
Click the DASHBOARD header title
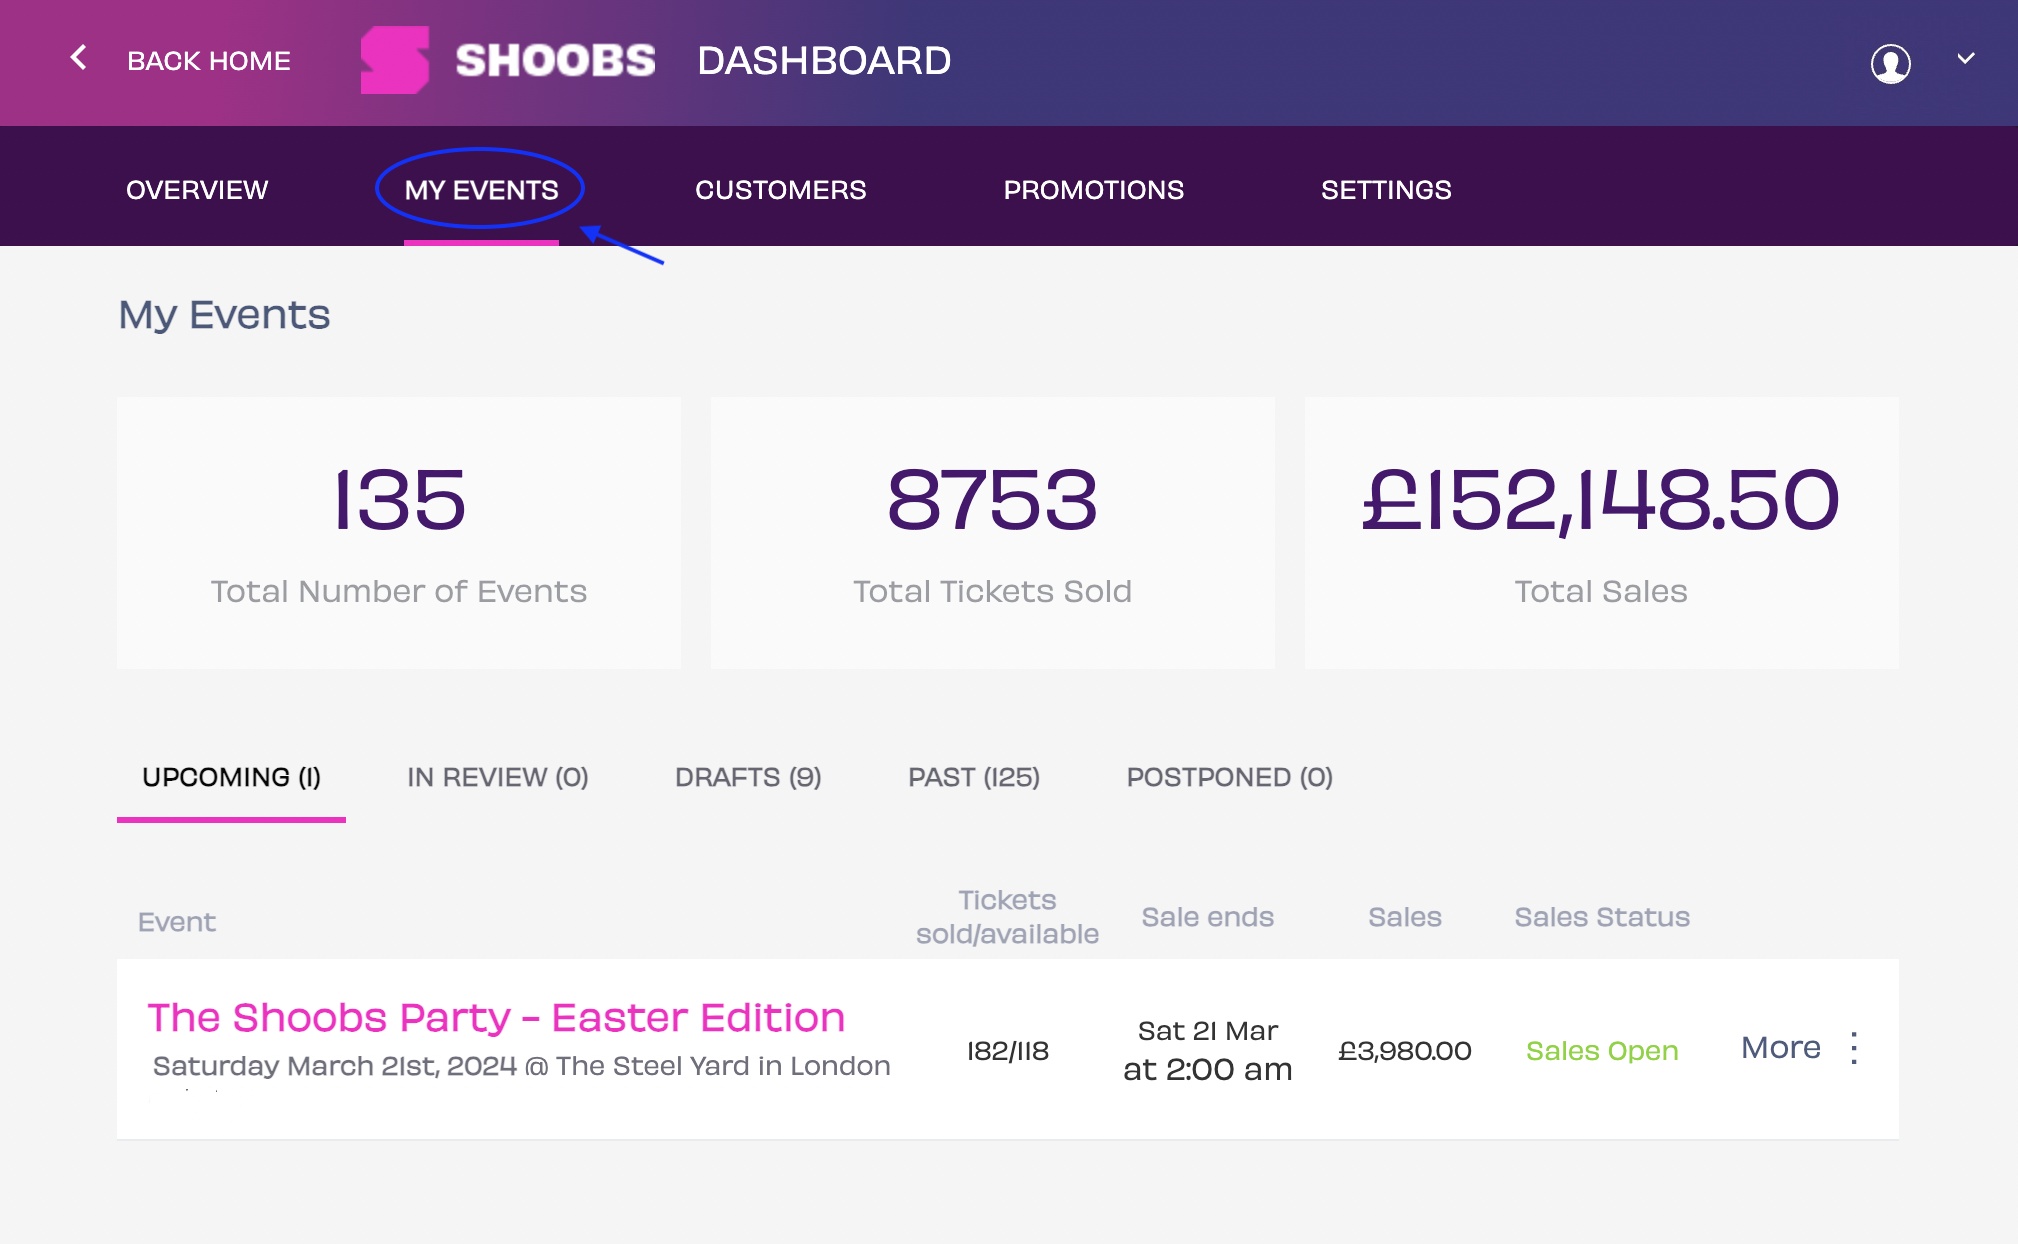pyautogui.click(x=823, y=60)
